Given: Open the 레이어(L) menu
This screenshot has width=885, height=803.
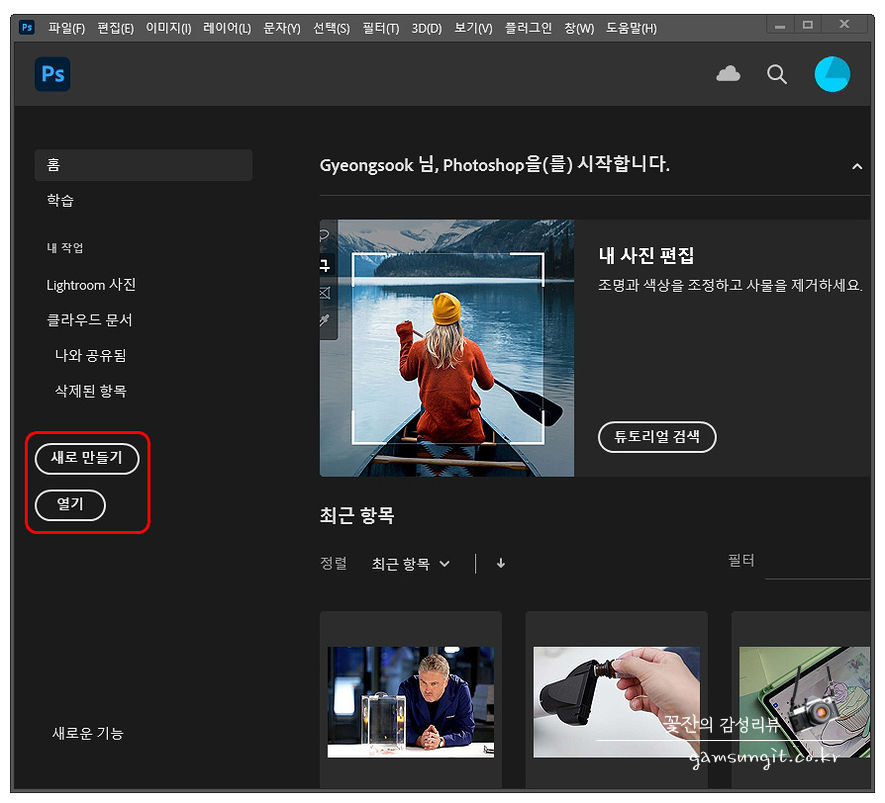Looking at the screenshot, I should coord(227,28).
